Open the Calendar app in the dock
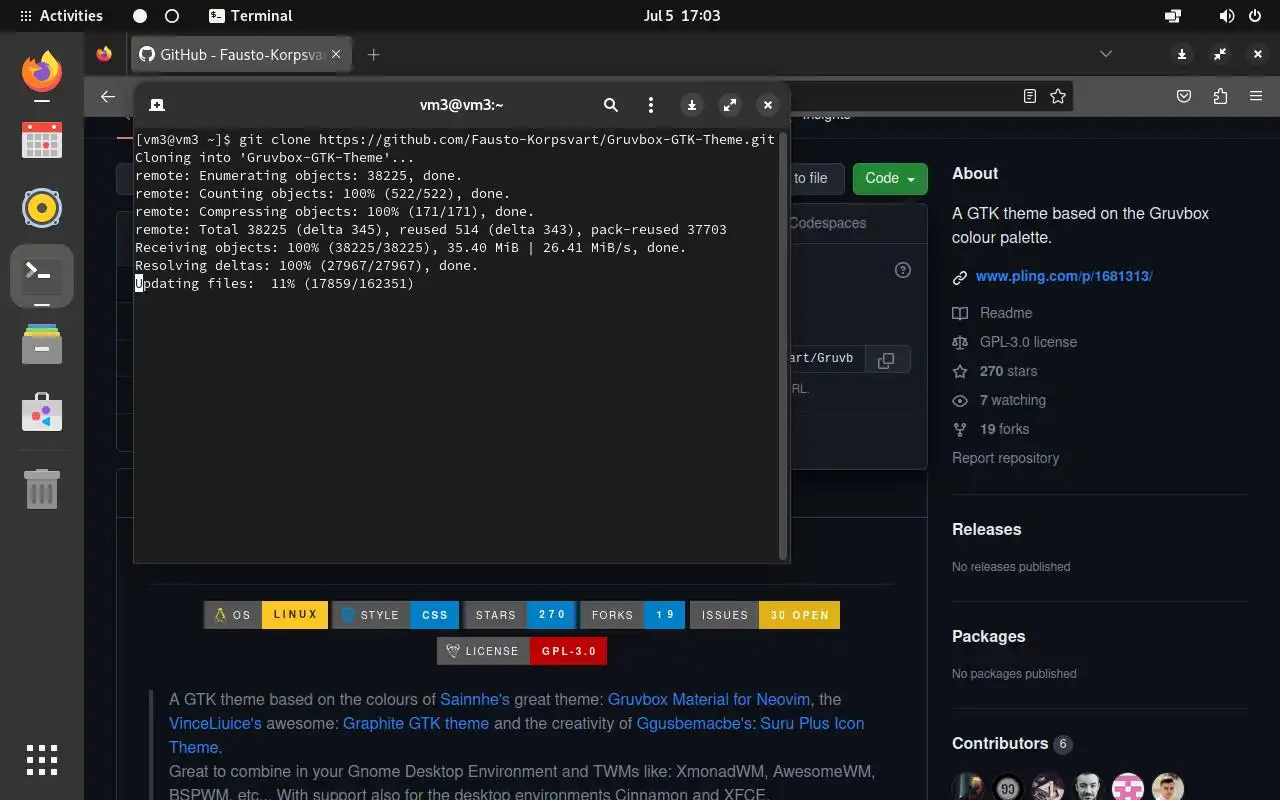Screen dimensions: 1280x800 (42, 140)
